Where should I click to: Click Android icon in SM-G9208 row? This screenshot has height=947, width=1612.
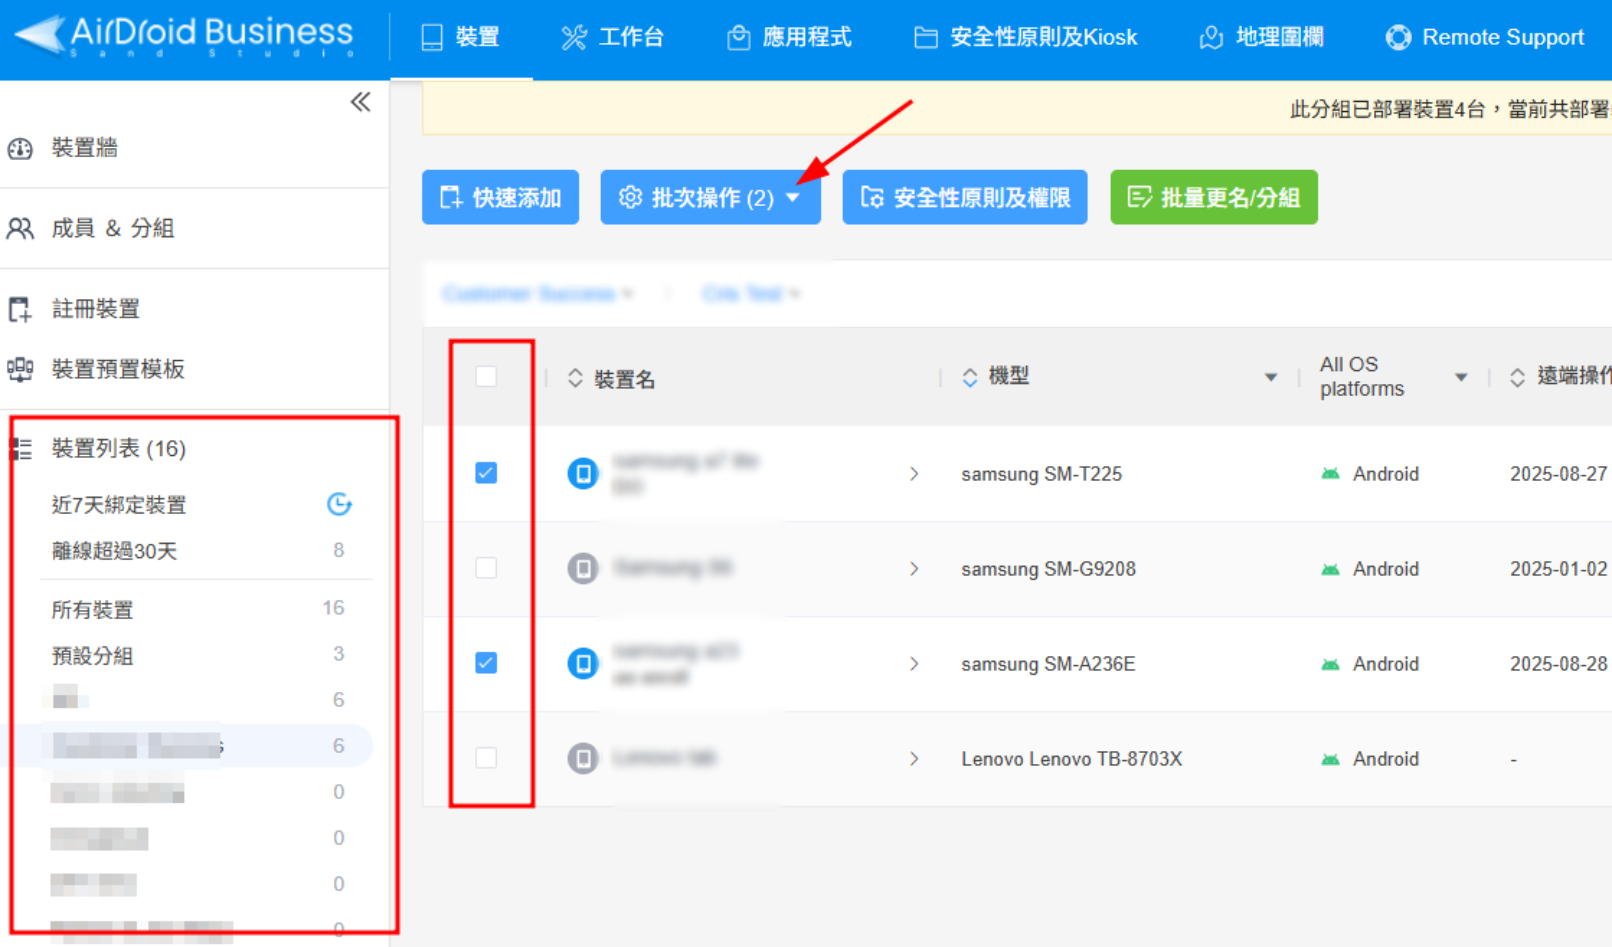pyautogui.click(x=1330, y=569)
